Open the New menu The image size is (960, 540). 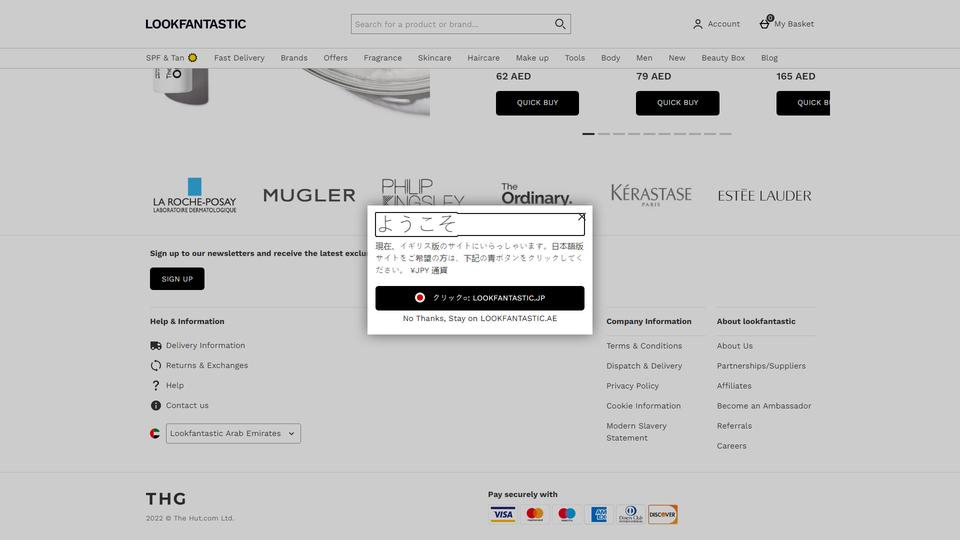[x=677, y=58]
